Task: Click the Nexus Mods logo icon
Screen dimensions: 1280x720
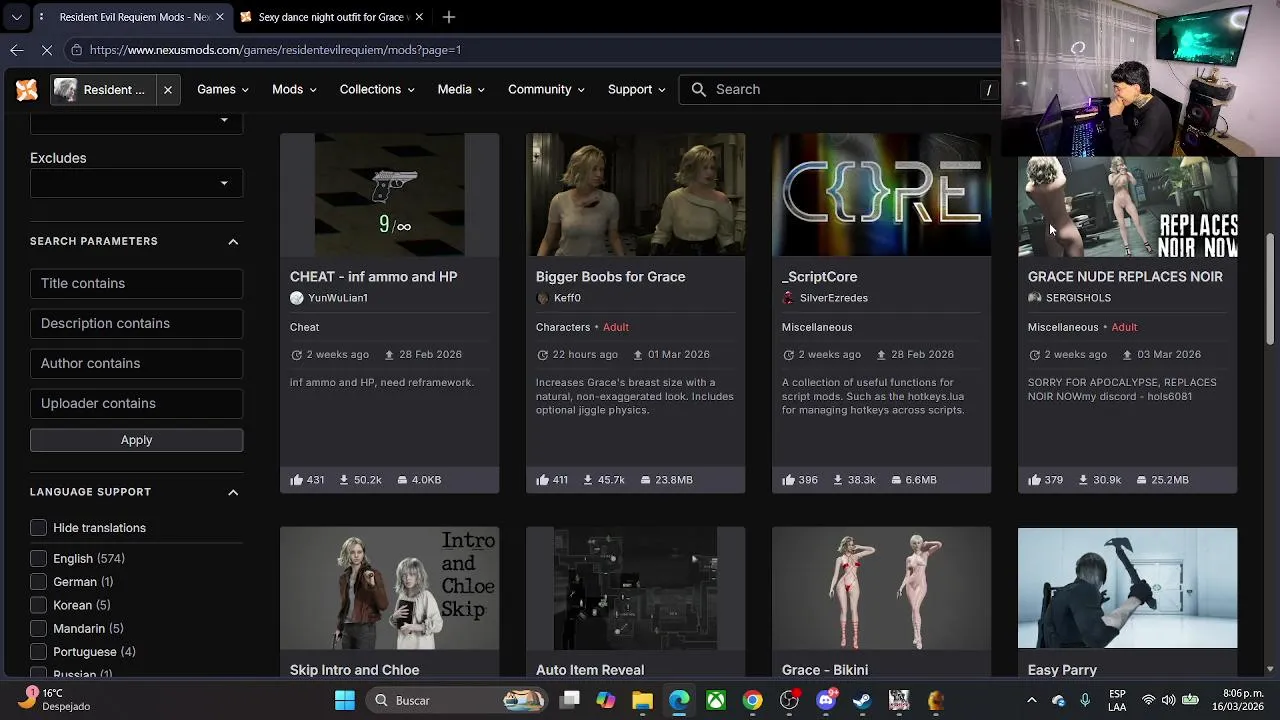Action: point(27,90)
